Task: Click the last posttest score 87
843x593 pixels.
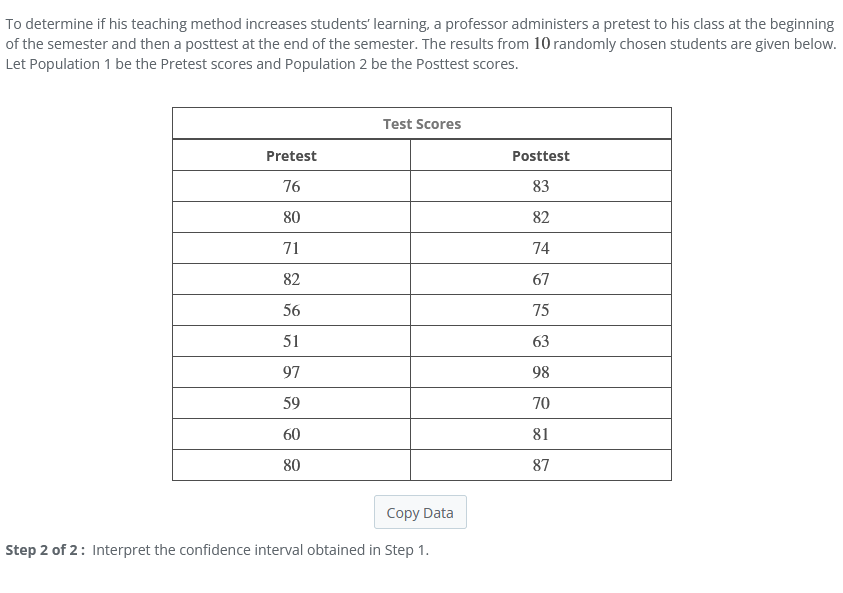Action: click(x=540, y=464)
